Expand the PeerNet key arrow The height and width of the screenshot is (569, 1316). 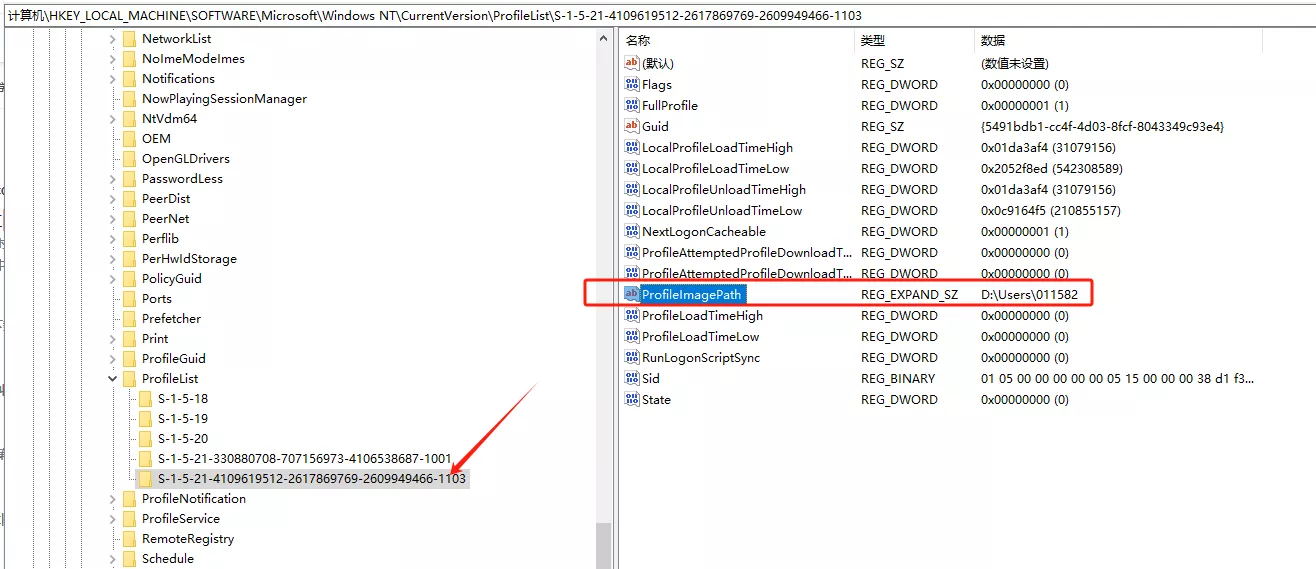tap(112, 218)
